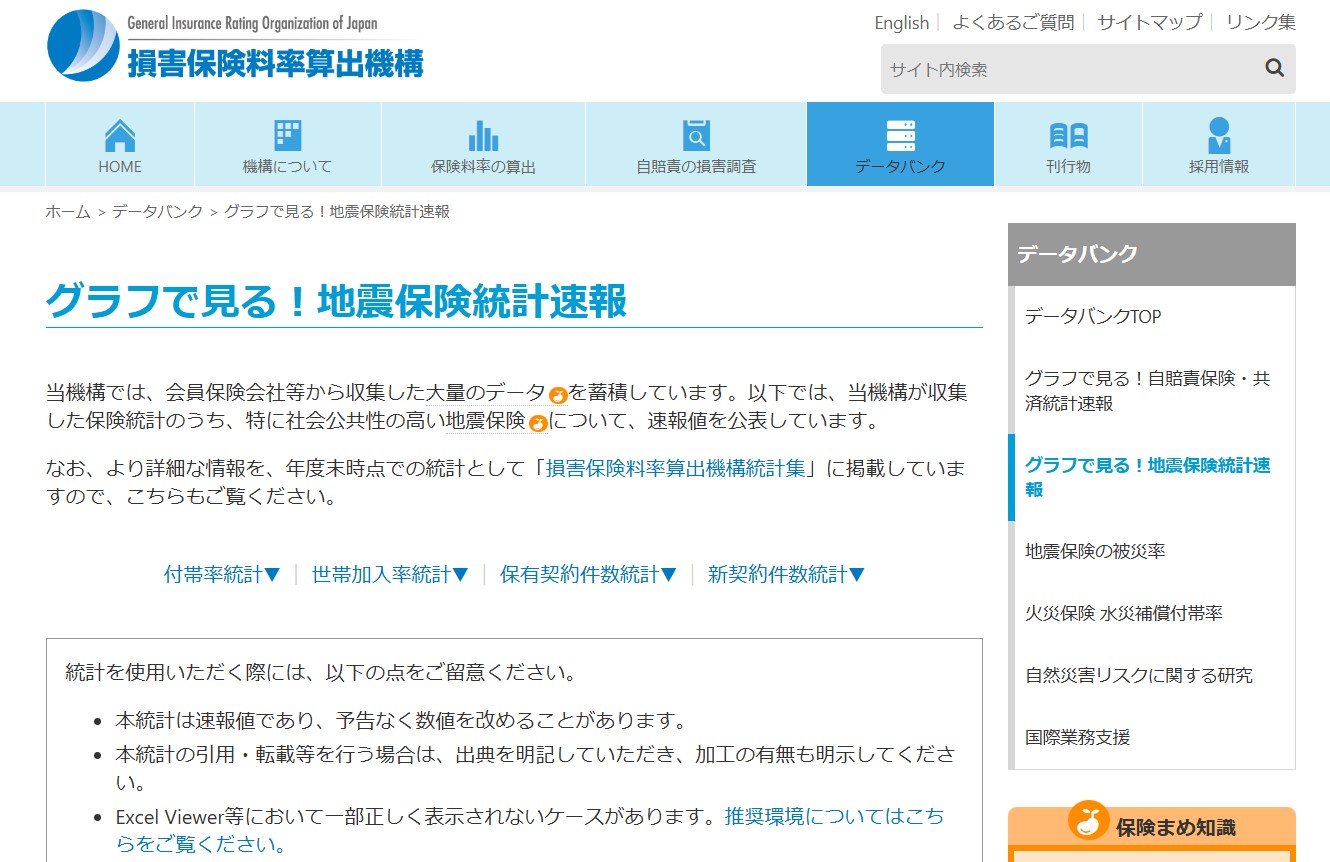Image resolution: width=1330 pixels, height=862 pixels.
Task: Jump to 保有契約件数統計▼ section
Action: 588,574
